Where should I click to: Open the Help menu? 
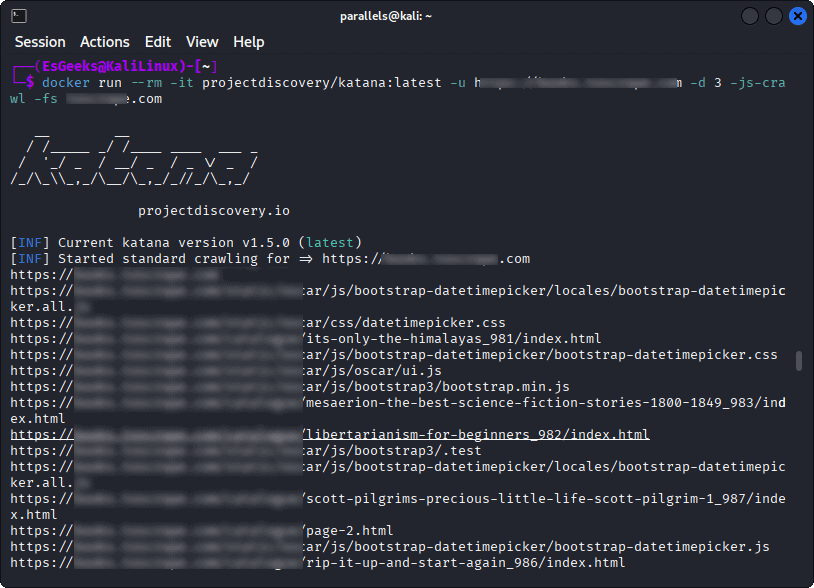point(249,42)
